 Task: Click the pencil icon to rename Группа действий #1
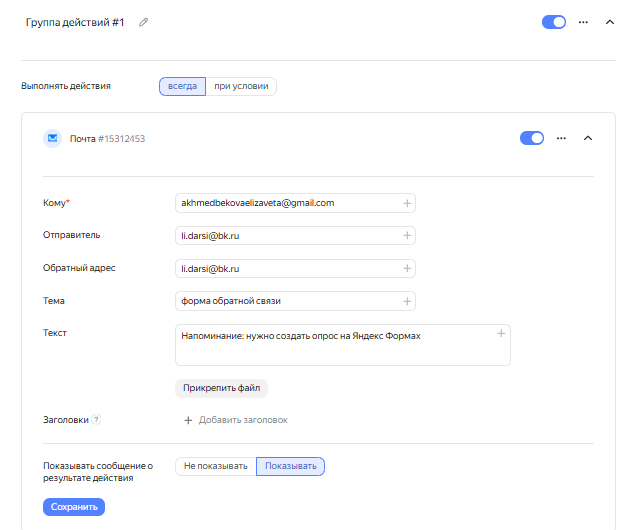click(143, 22)
